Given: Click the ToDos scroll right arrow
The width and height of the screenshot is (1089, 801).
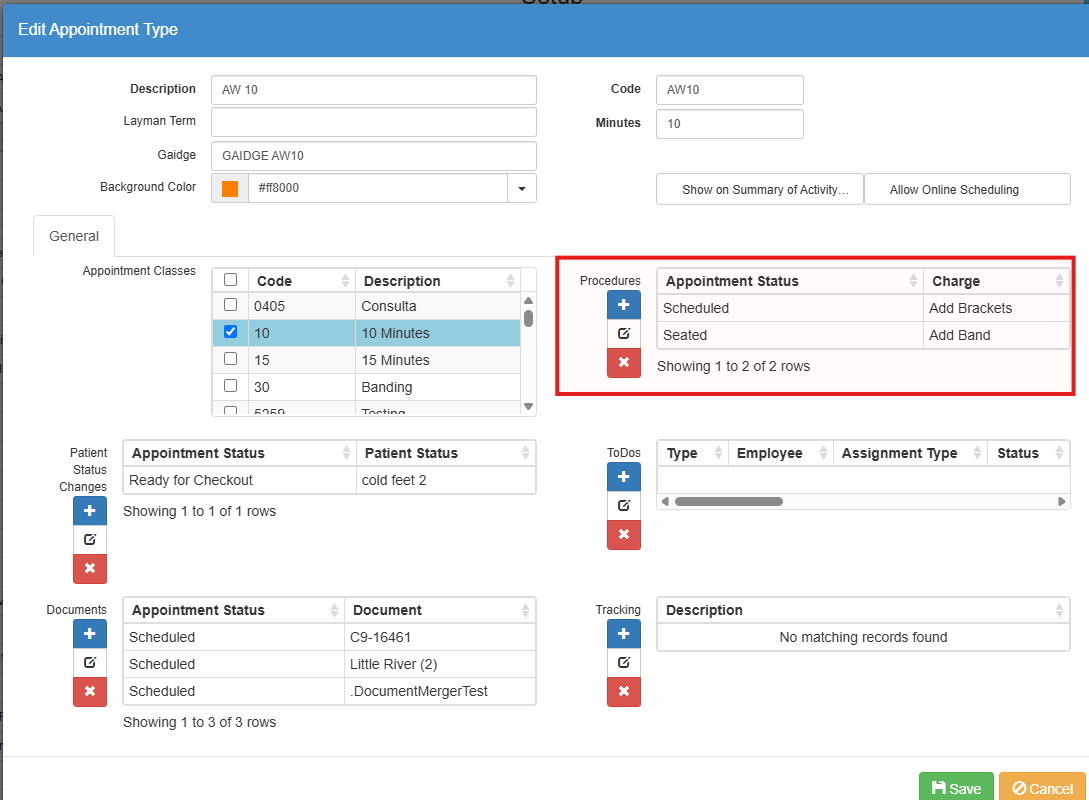Looking at the screenshot, I should click(1061, 502).
